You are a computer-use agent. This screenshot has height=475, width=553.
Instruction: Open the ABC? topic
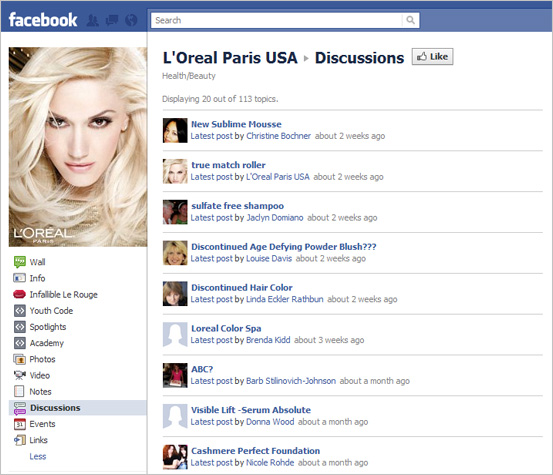[x=202, y=369]
